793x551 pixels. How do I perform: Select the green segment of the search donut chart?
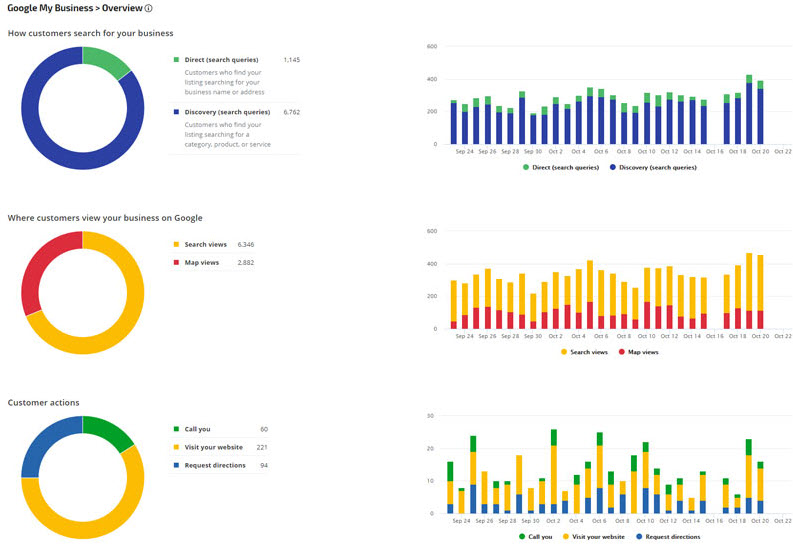108,58
